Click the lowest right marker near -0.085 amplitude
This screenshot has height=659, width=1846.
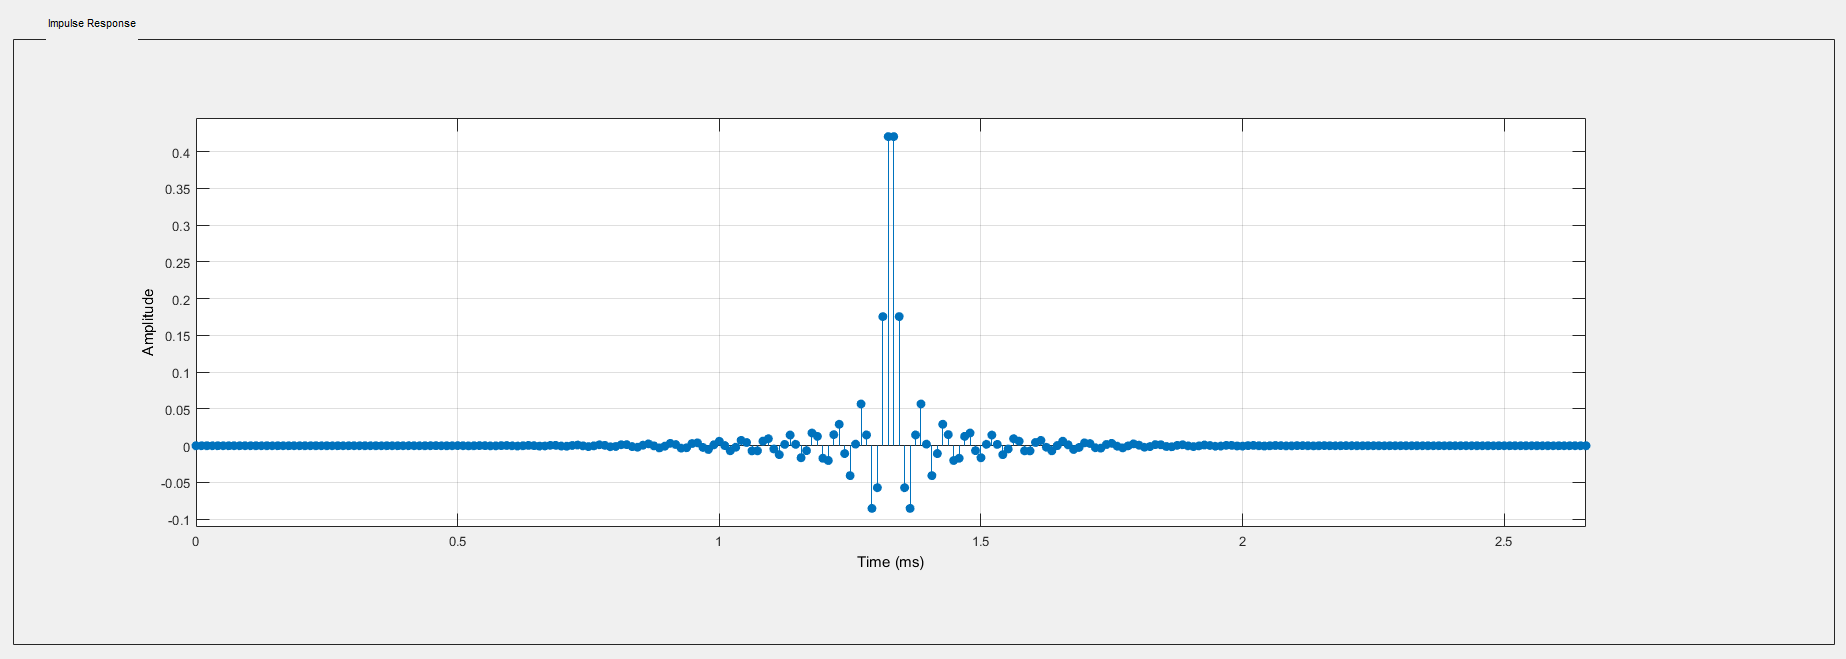[910, 509]
